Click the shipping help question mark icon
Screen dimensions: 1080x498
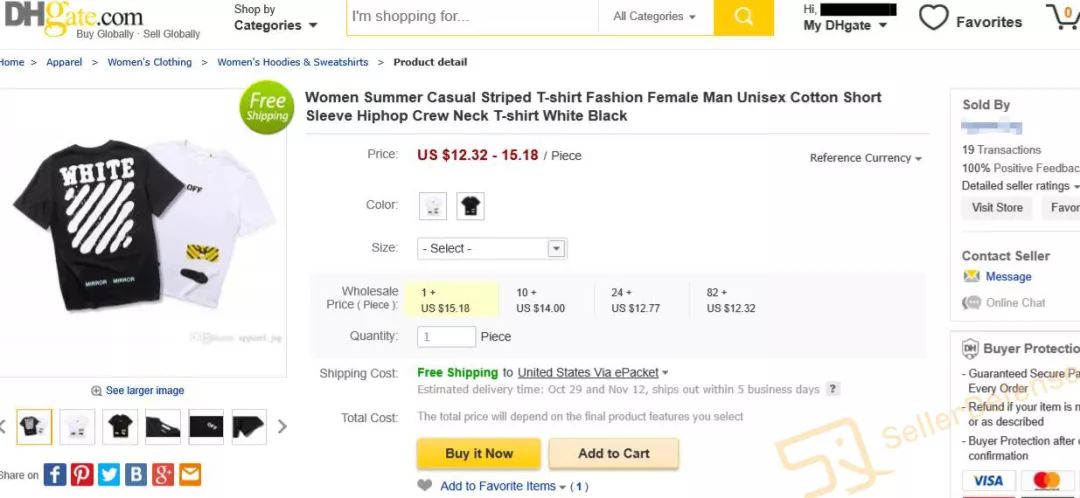(833, 389)
